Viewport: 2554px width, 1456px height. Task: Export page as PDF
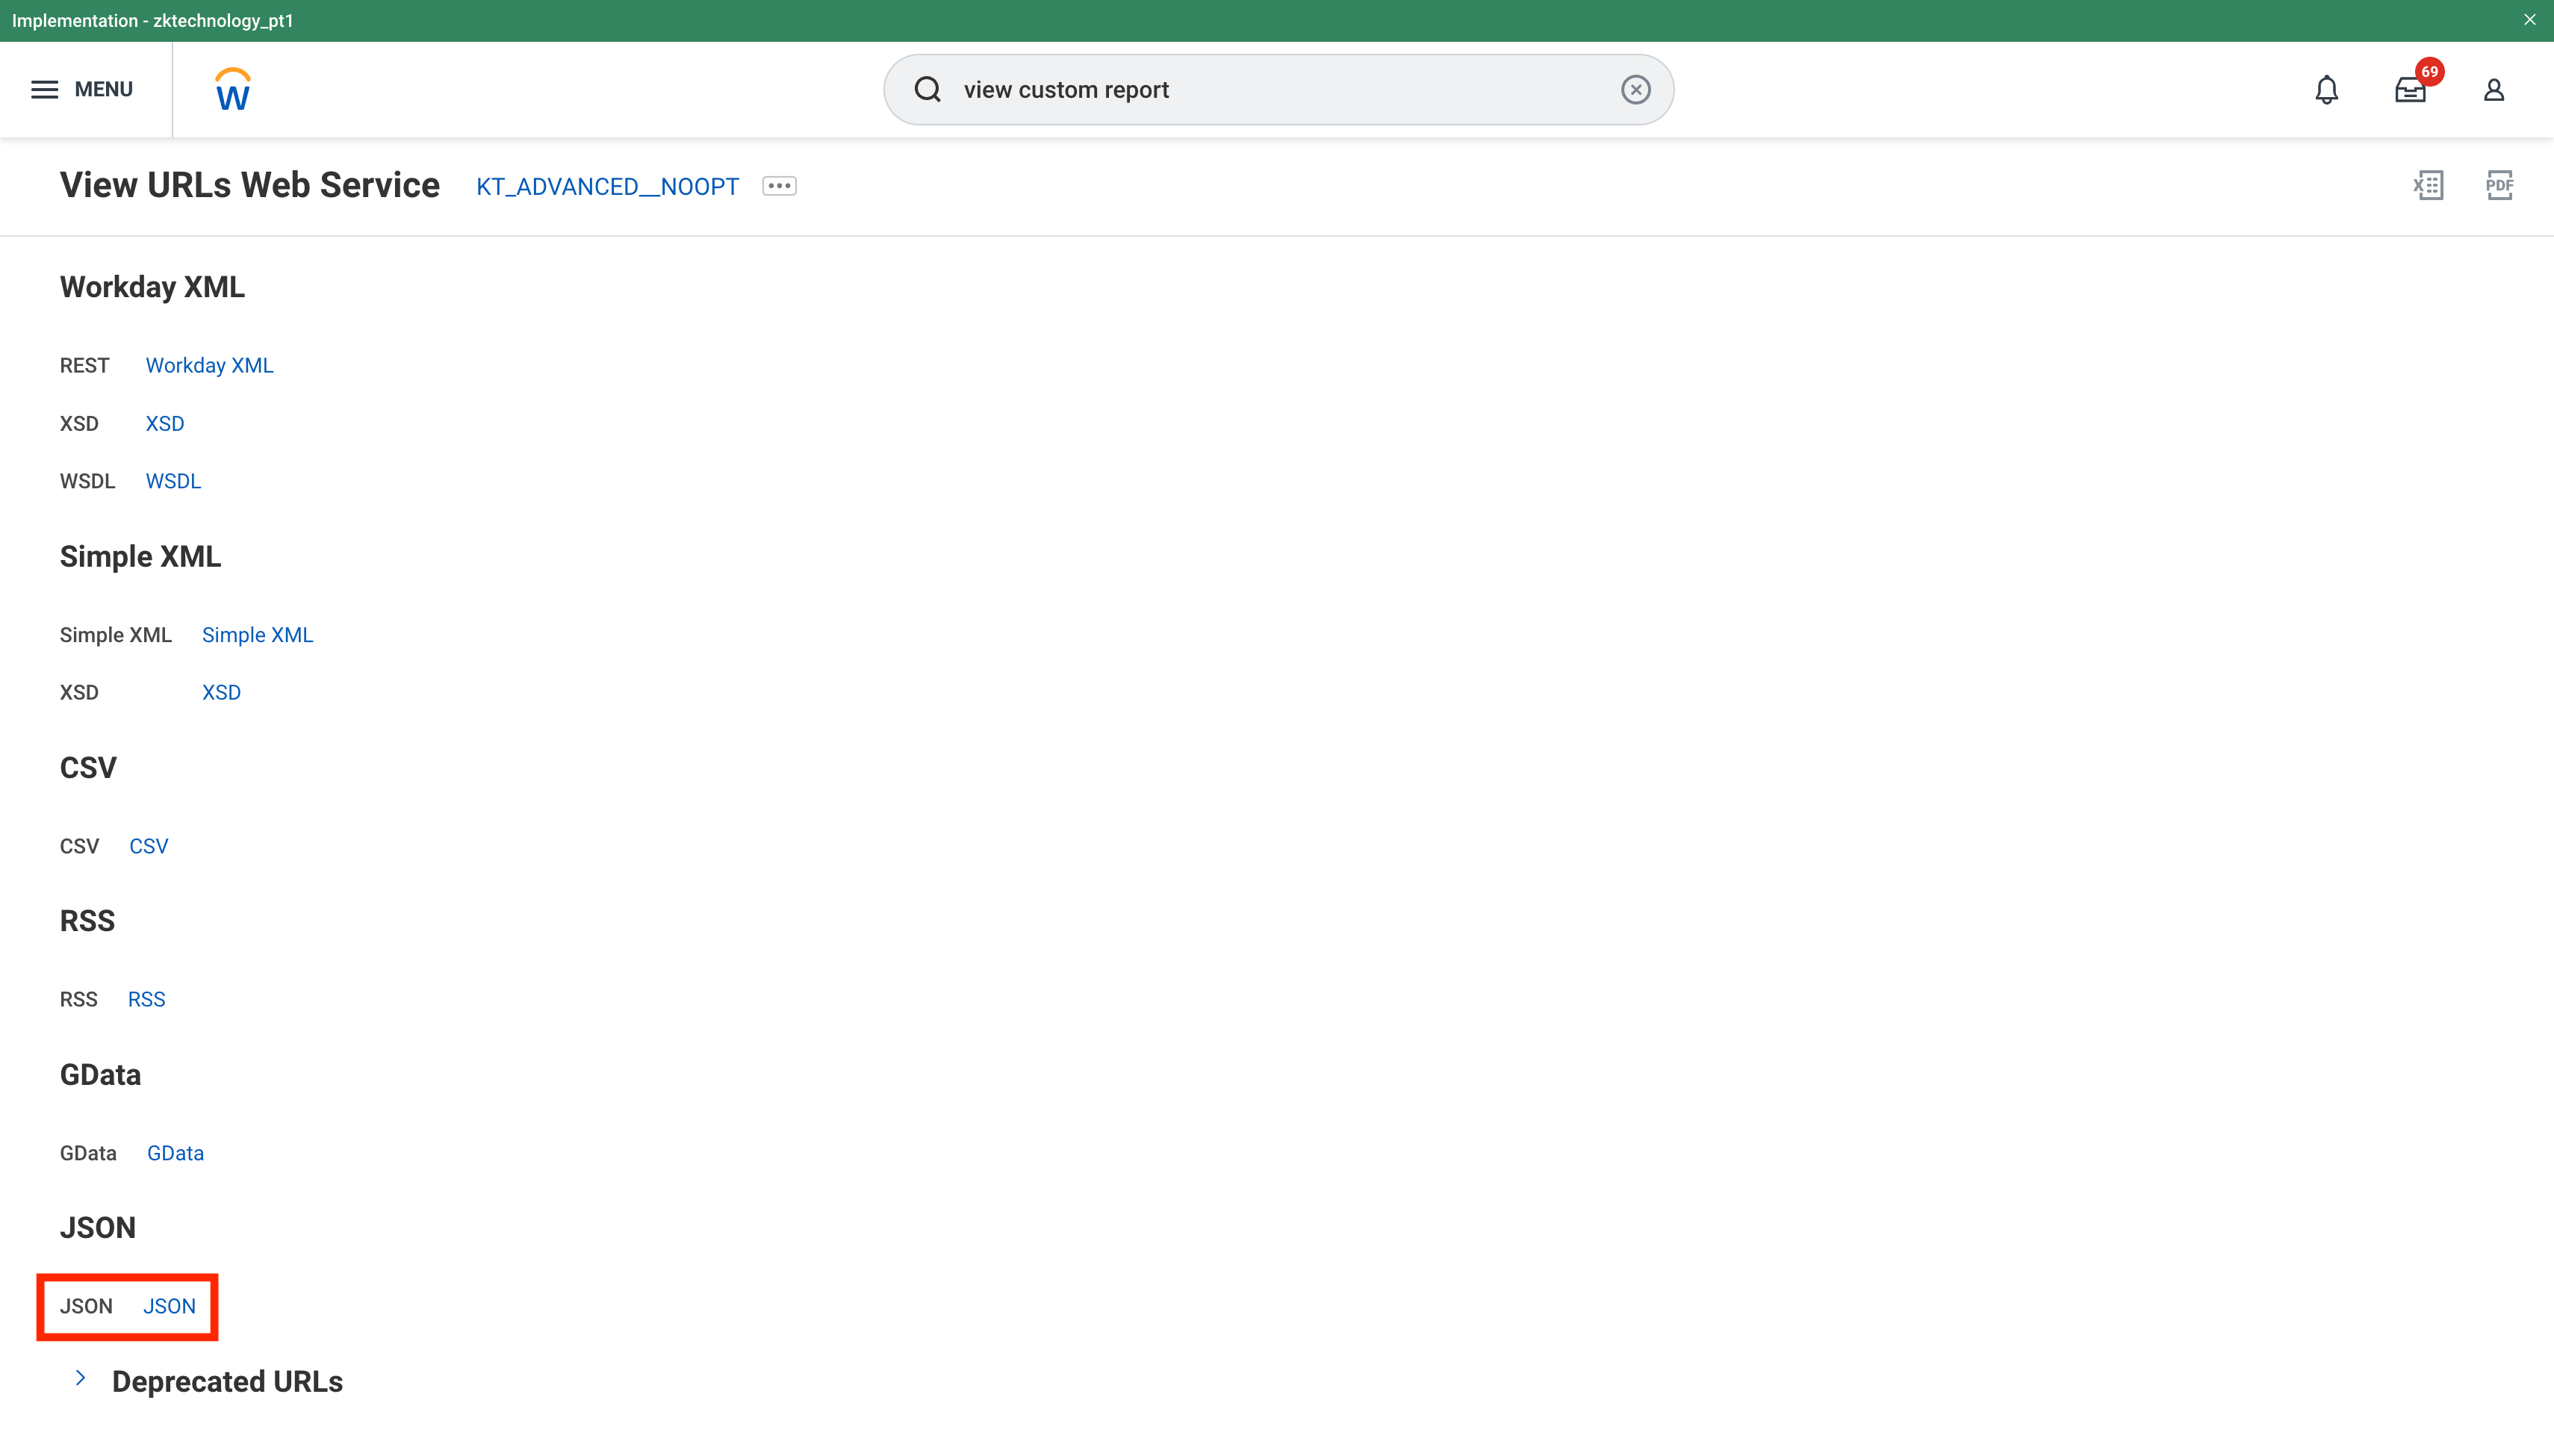click(2499, 185)
